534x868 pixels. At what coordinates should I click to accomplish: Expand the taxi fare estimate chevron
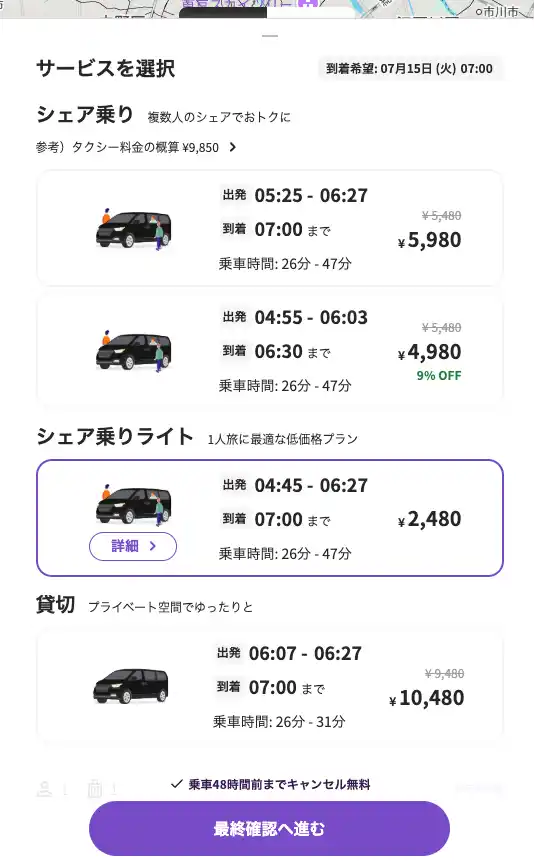[x=233, y=147]
